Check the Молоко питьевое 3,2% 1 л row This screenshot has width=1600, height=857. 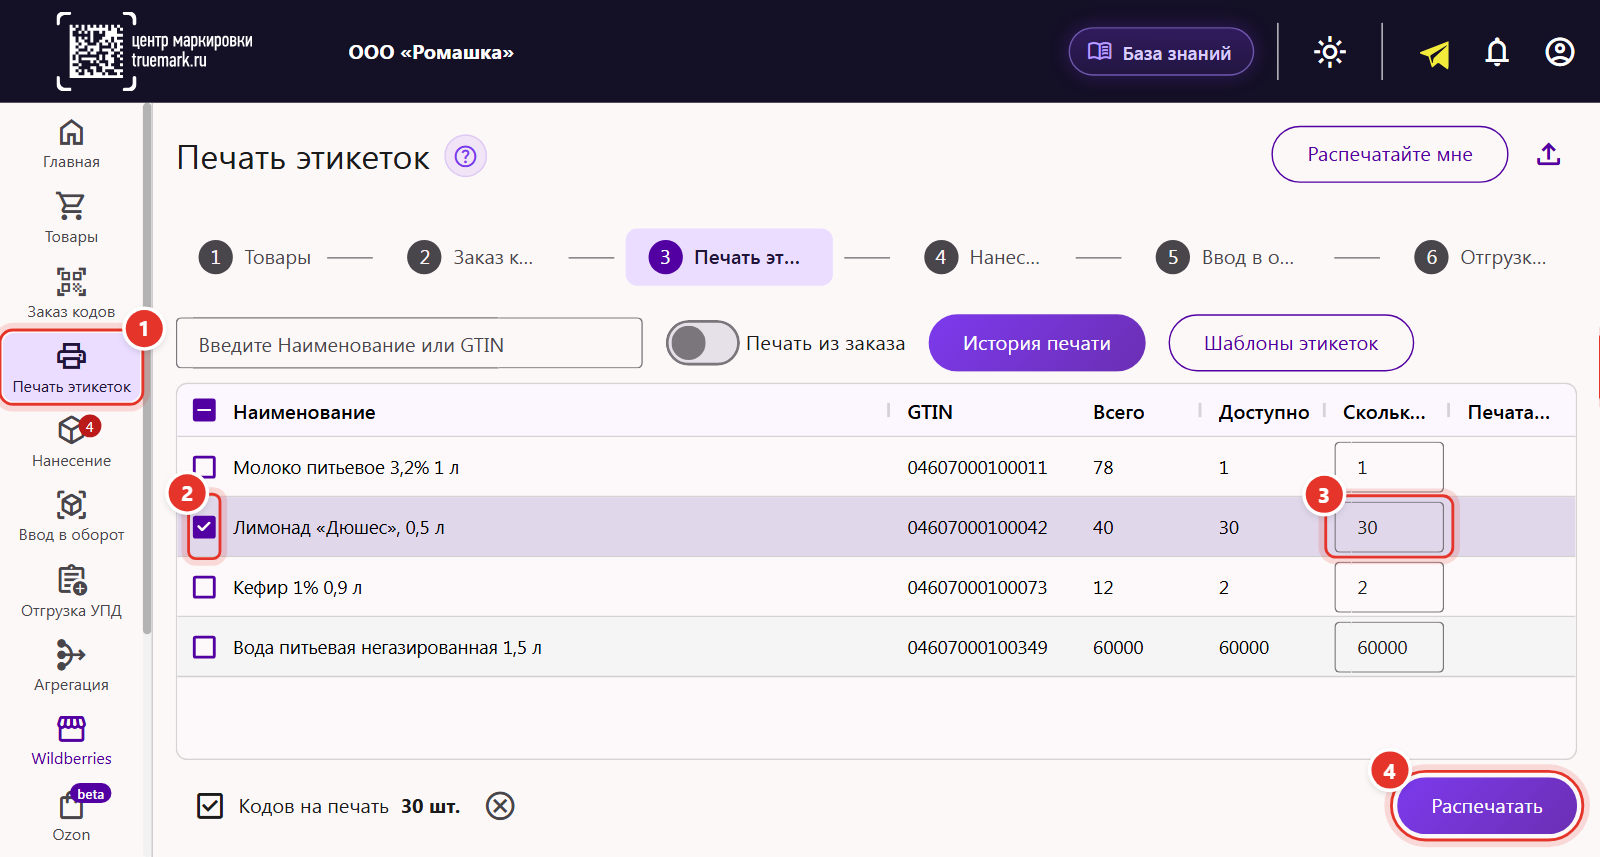point(204,467)
